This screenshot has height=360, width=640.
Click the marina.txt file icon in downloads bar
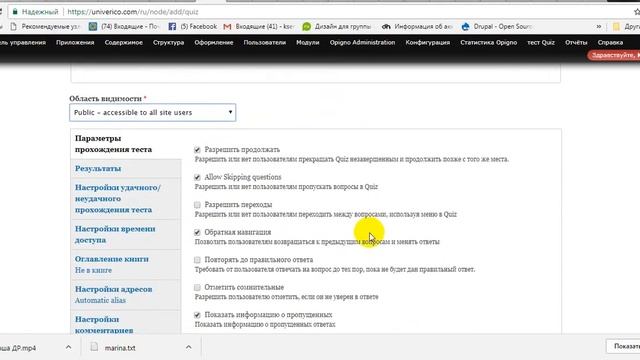tap(94, 347)
